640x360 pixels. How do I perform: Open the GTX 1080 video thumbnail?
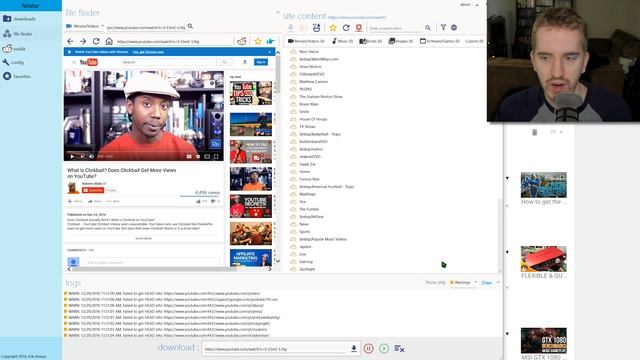point(544,340)
